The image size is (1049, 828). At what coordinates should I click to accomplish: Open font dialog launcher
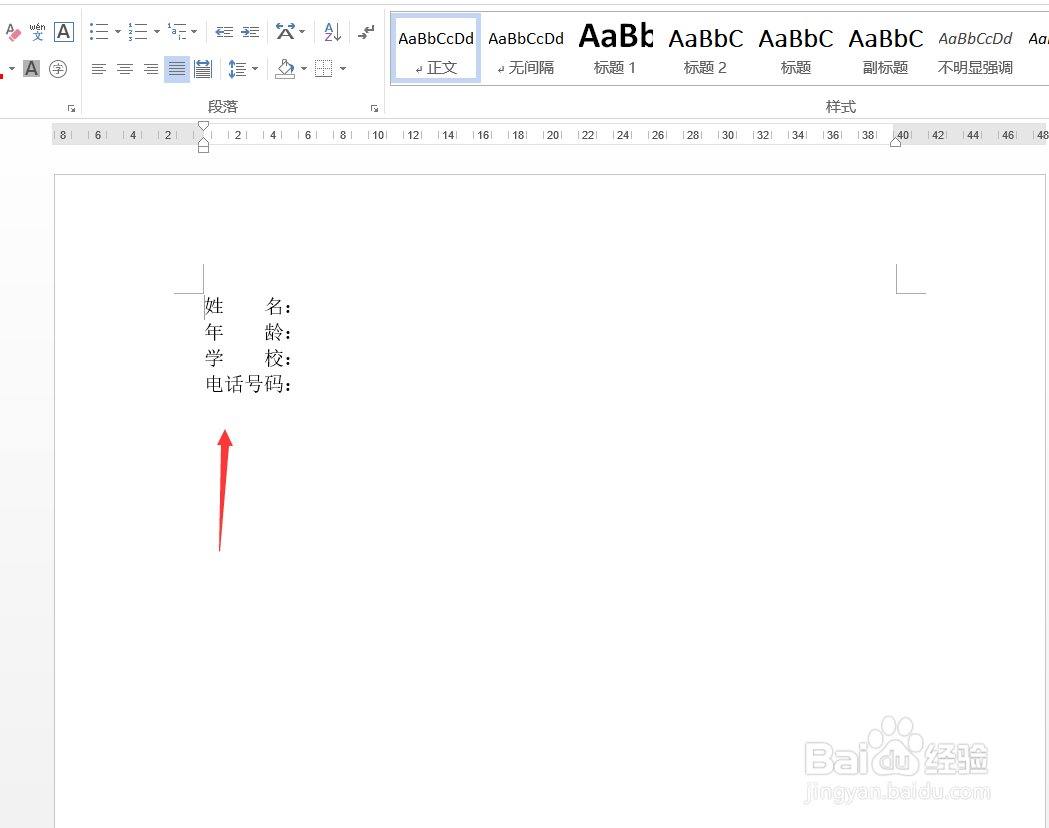tap(72, 108)
